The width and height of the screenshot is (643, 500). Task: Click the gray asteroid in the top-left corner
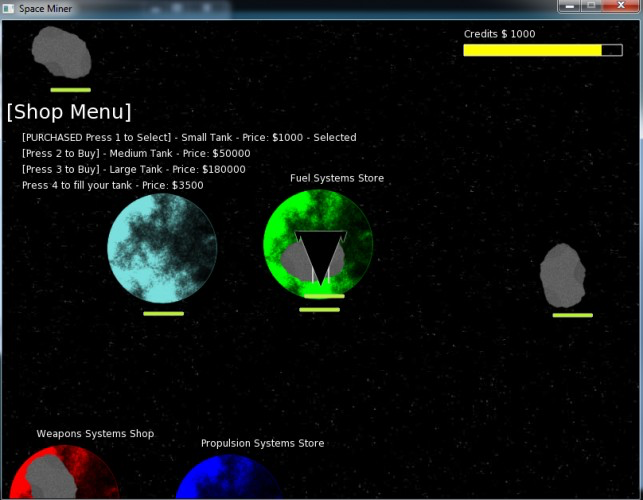pos(62,52)
